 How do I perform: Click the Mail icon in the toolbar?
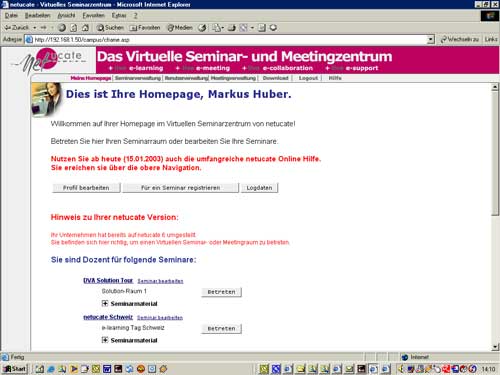pyautogui.click(x=217, y=28)
